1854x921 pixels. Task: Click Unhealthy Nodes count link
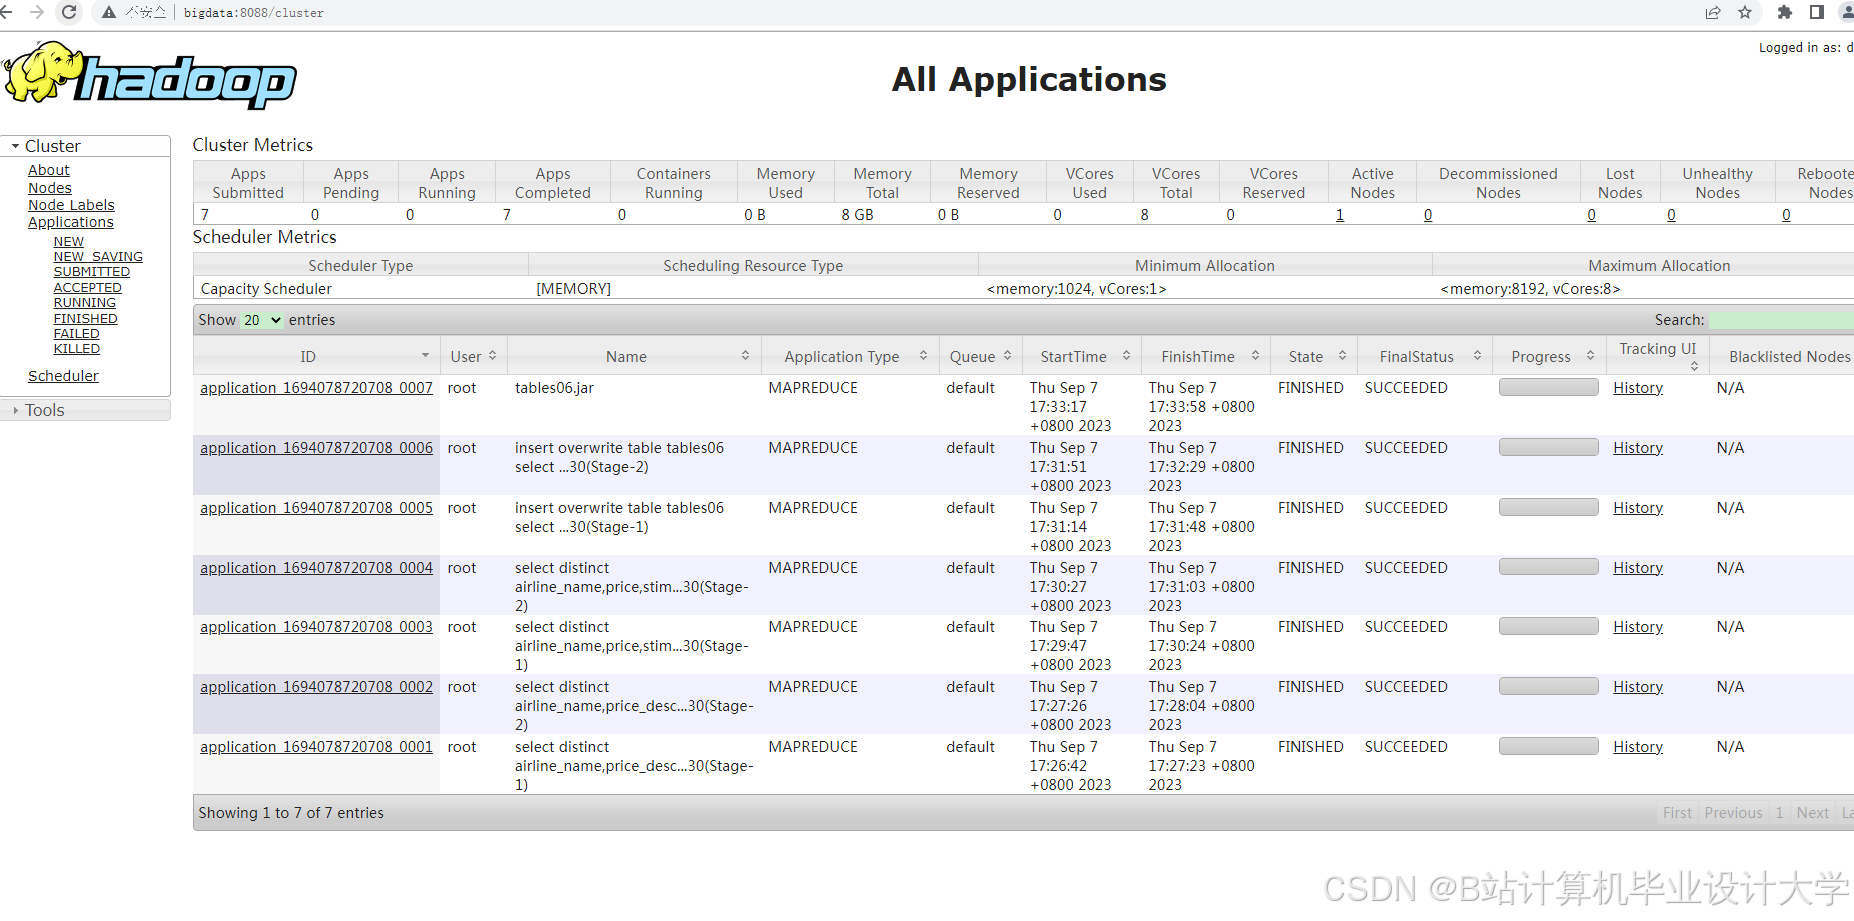pos(1671,215)
